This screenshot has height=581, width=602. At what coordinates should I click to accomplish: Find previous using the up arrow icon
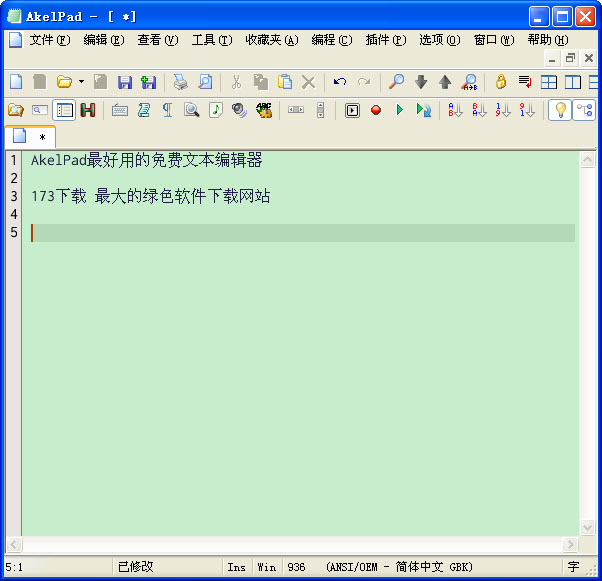445,82
